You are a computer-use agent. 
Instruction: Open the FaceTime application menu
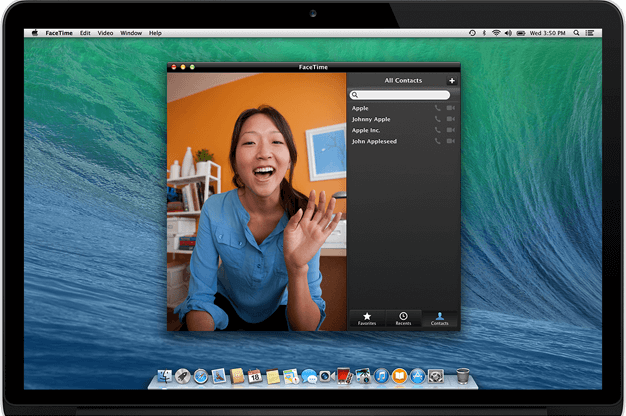(x=59, y=33)
